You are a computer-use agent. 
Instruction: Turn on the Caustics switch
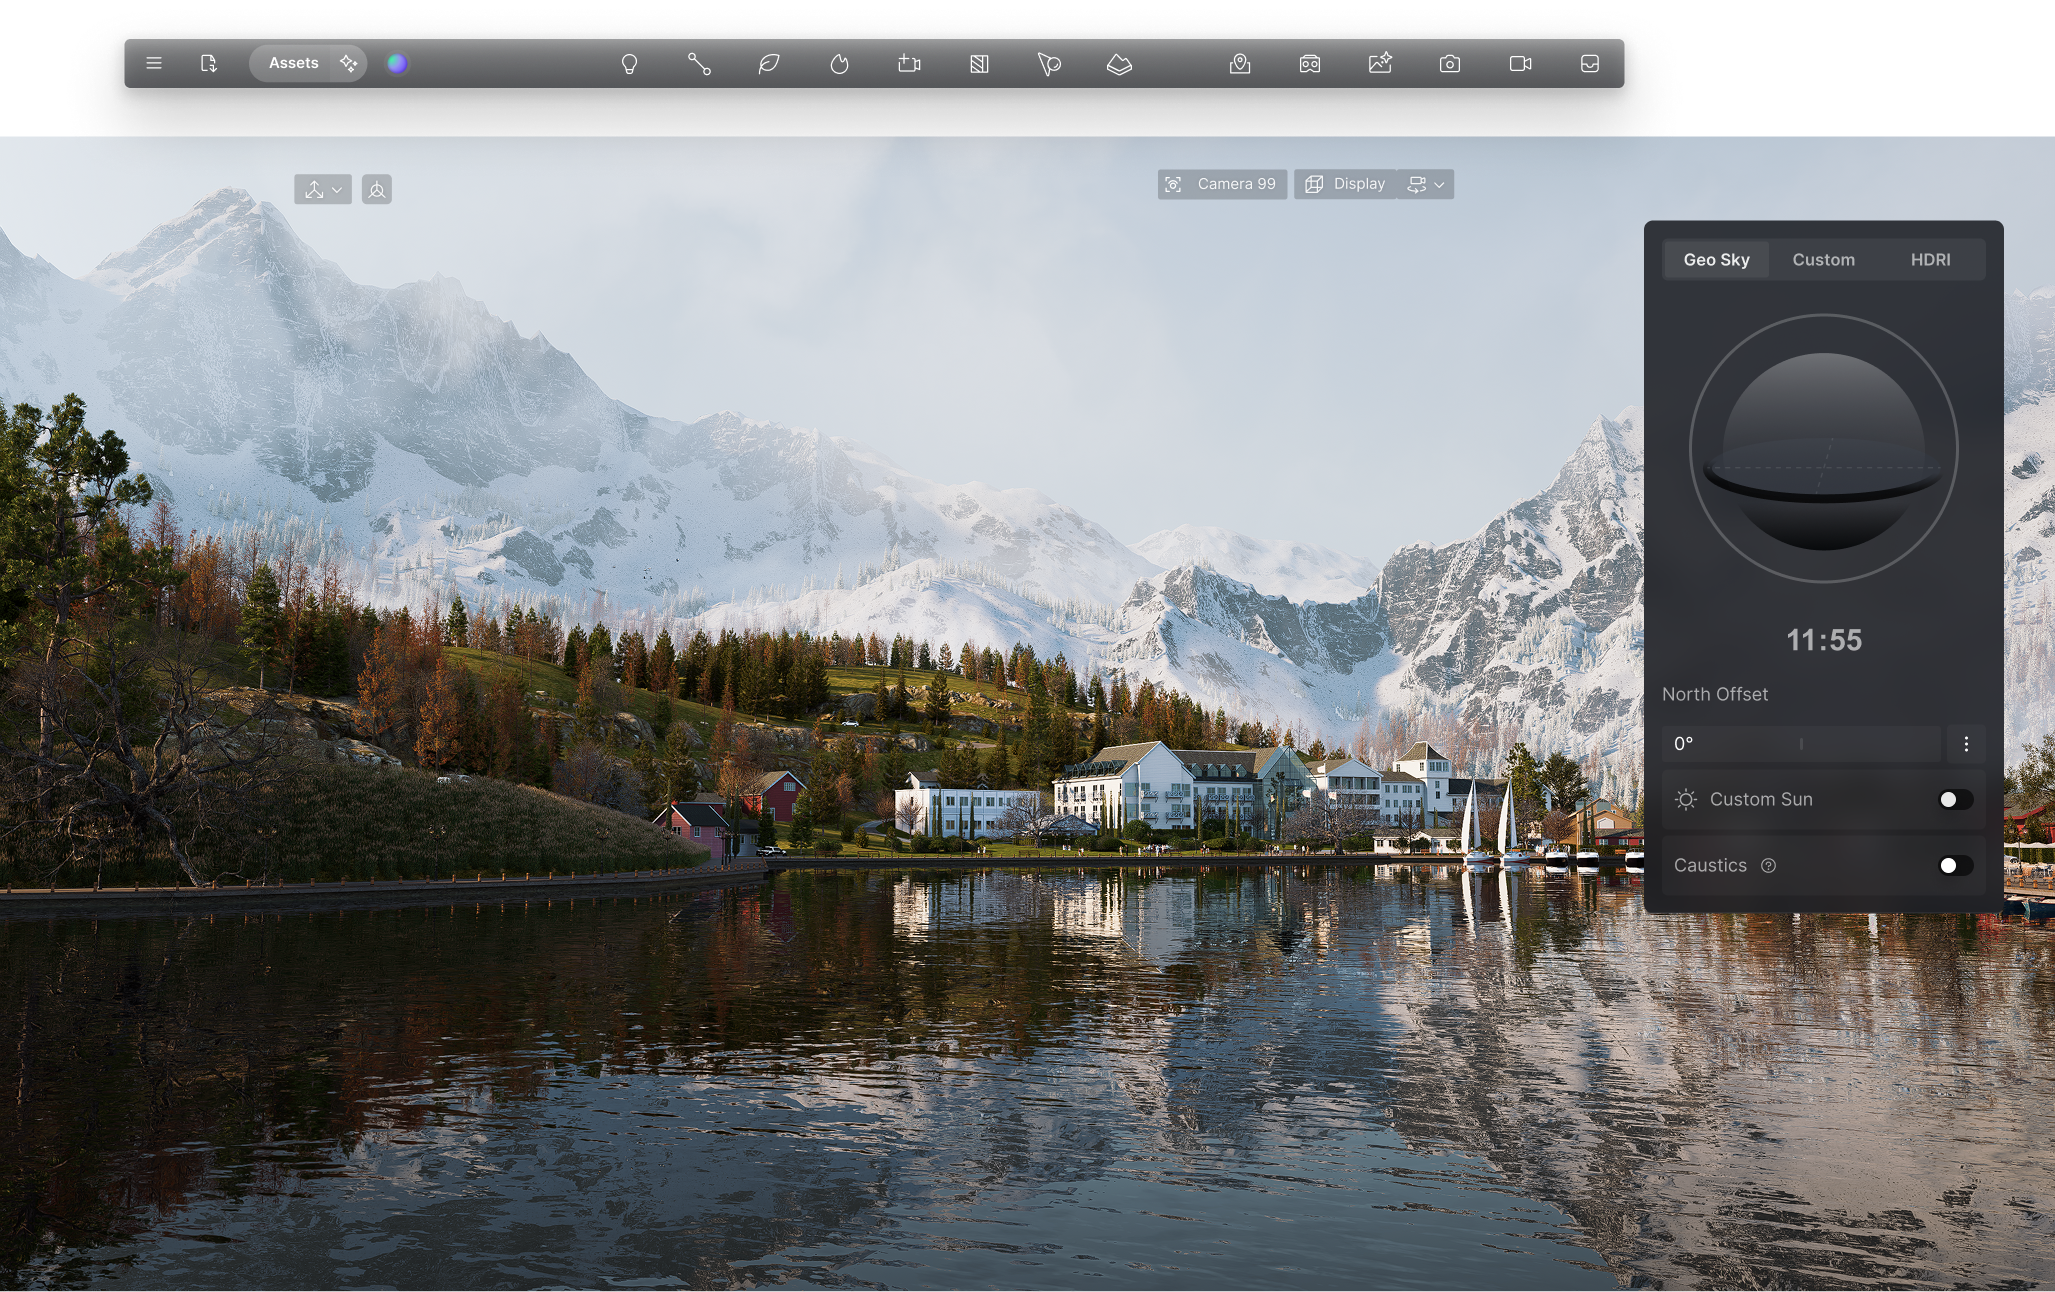tap(1955, 866)
